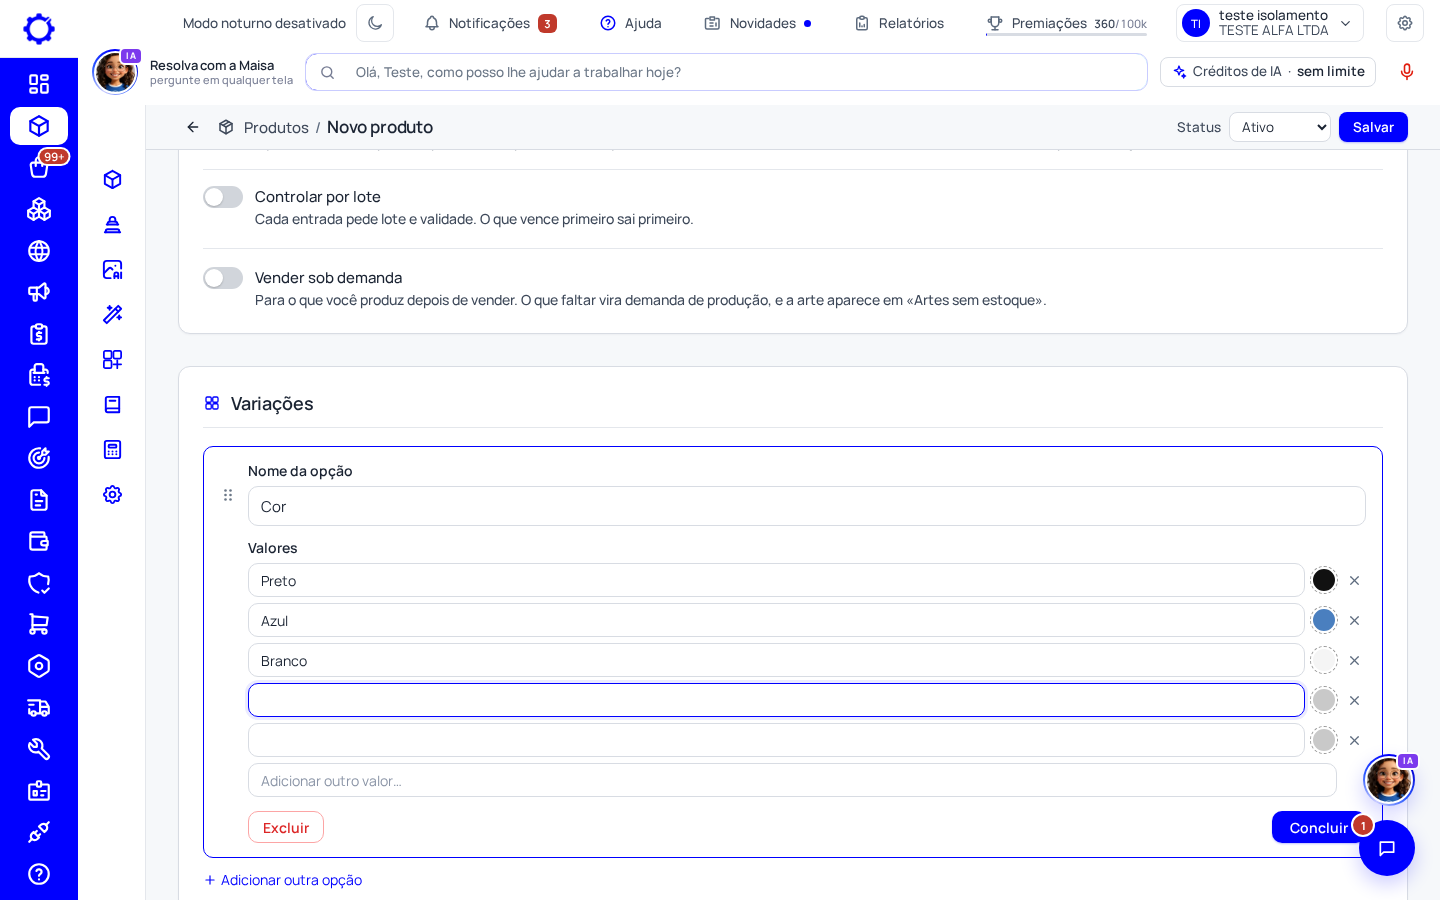
Task: Open the dashboard grid icon in left sidebar
Action: pos(39,84)
